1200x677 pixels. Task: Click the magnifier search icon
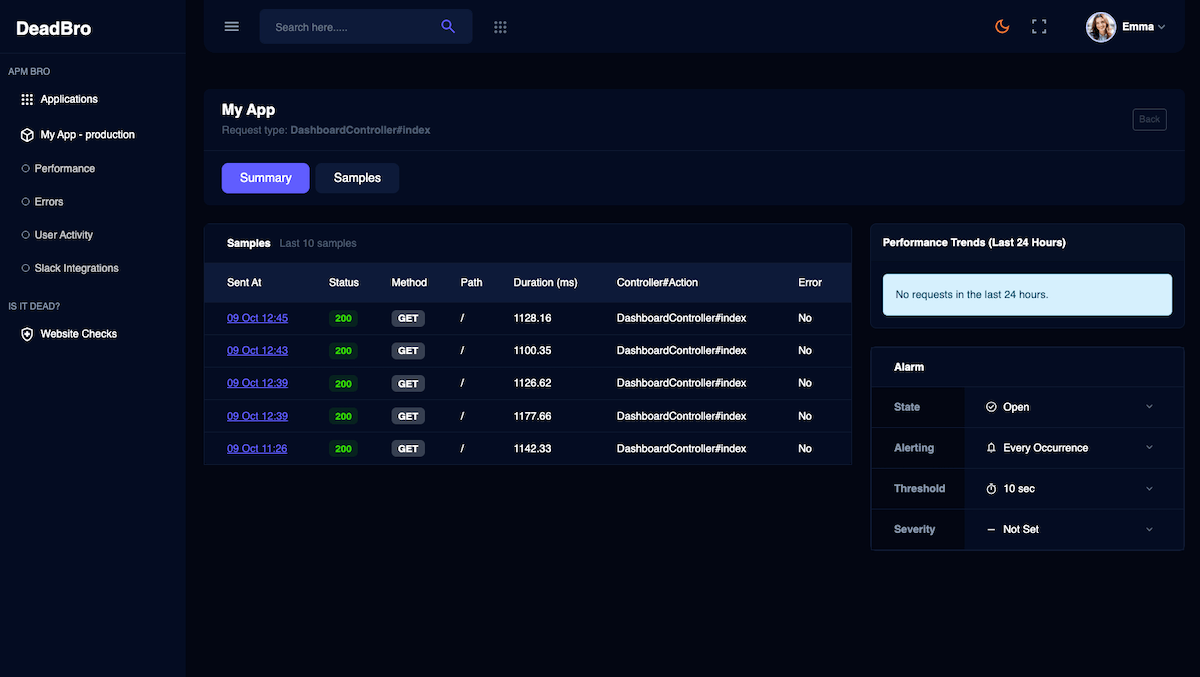pyautogui.click(x=448, y=27)
